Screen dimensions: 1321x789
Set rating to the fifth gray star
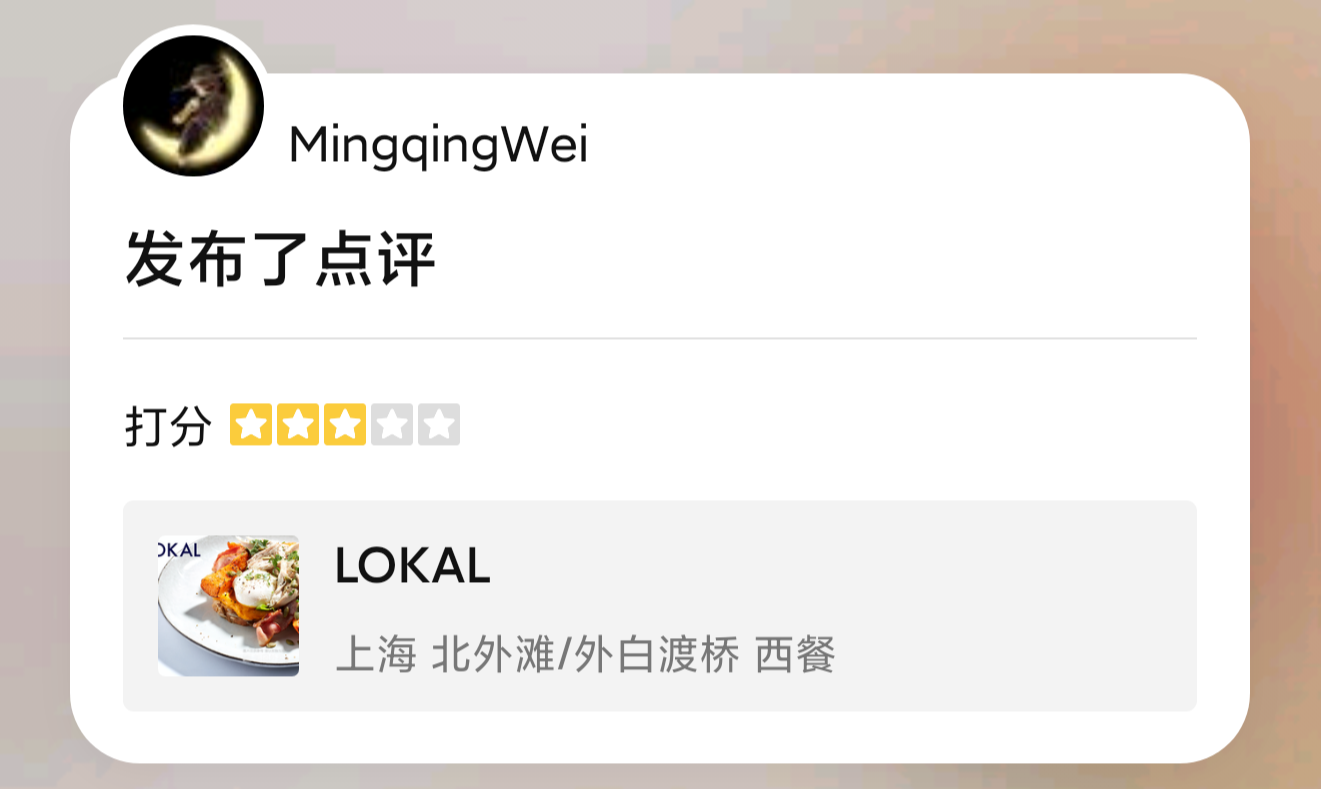[x=439, y=425]
